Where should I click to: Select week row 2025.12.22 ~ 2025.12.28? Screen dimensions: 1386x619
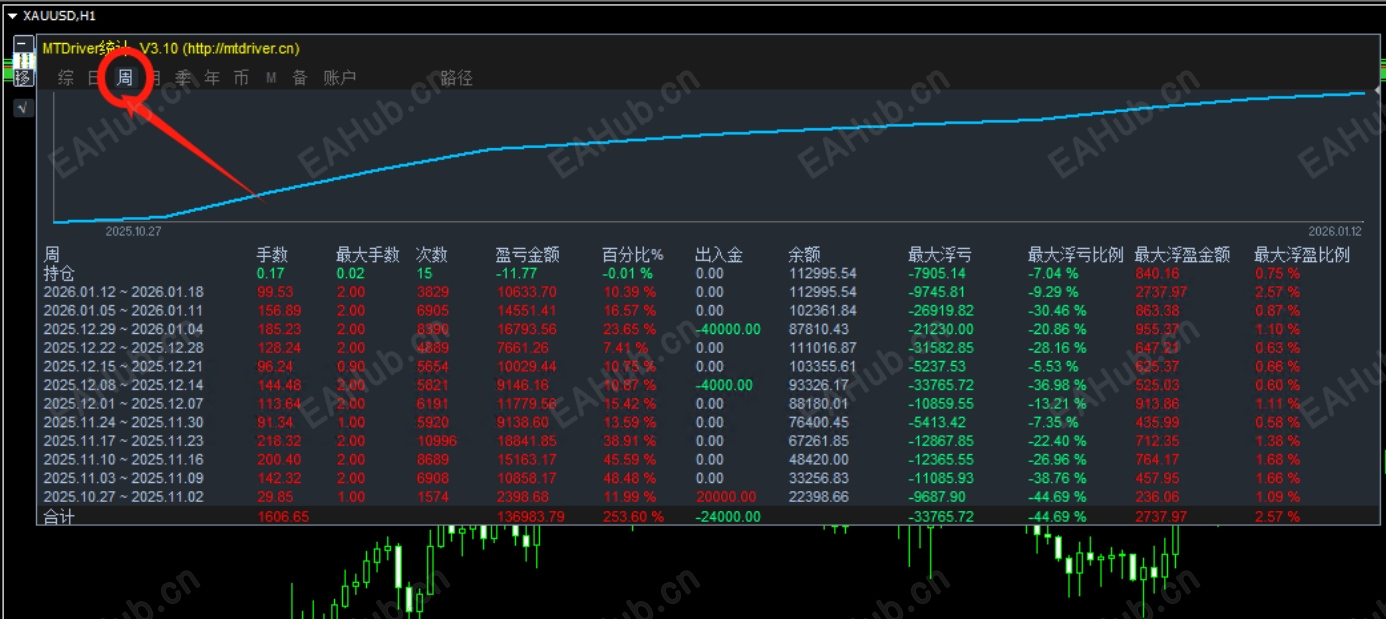(123, 347)
